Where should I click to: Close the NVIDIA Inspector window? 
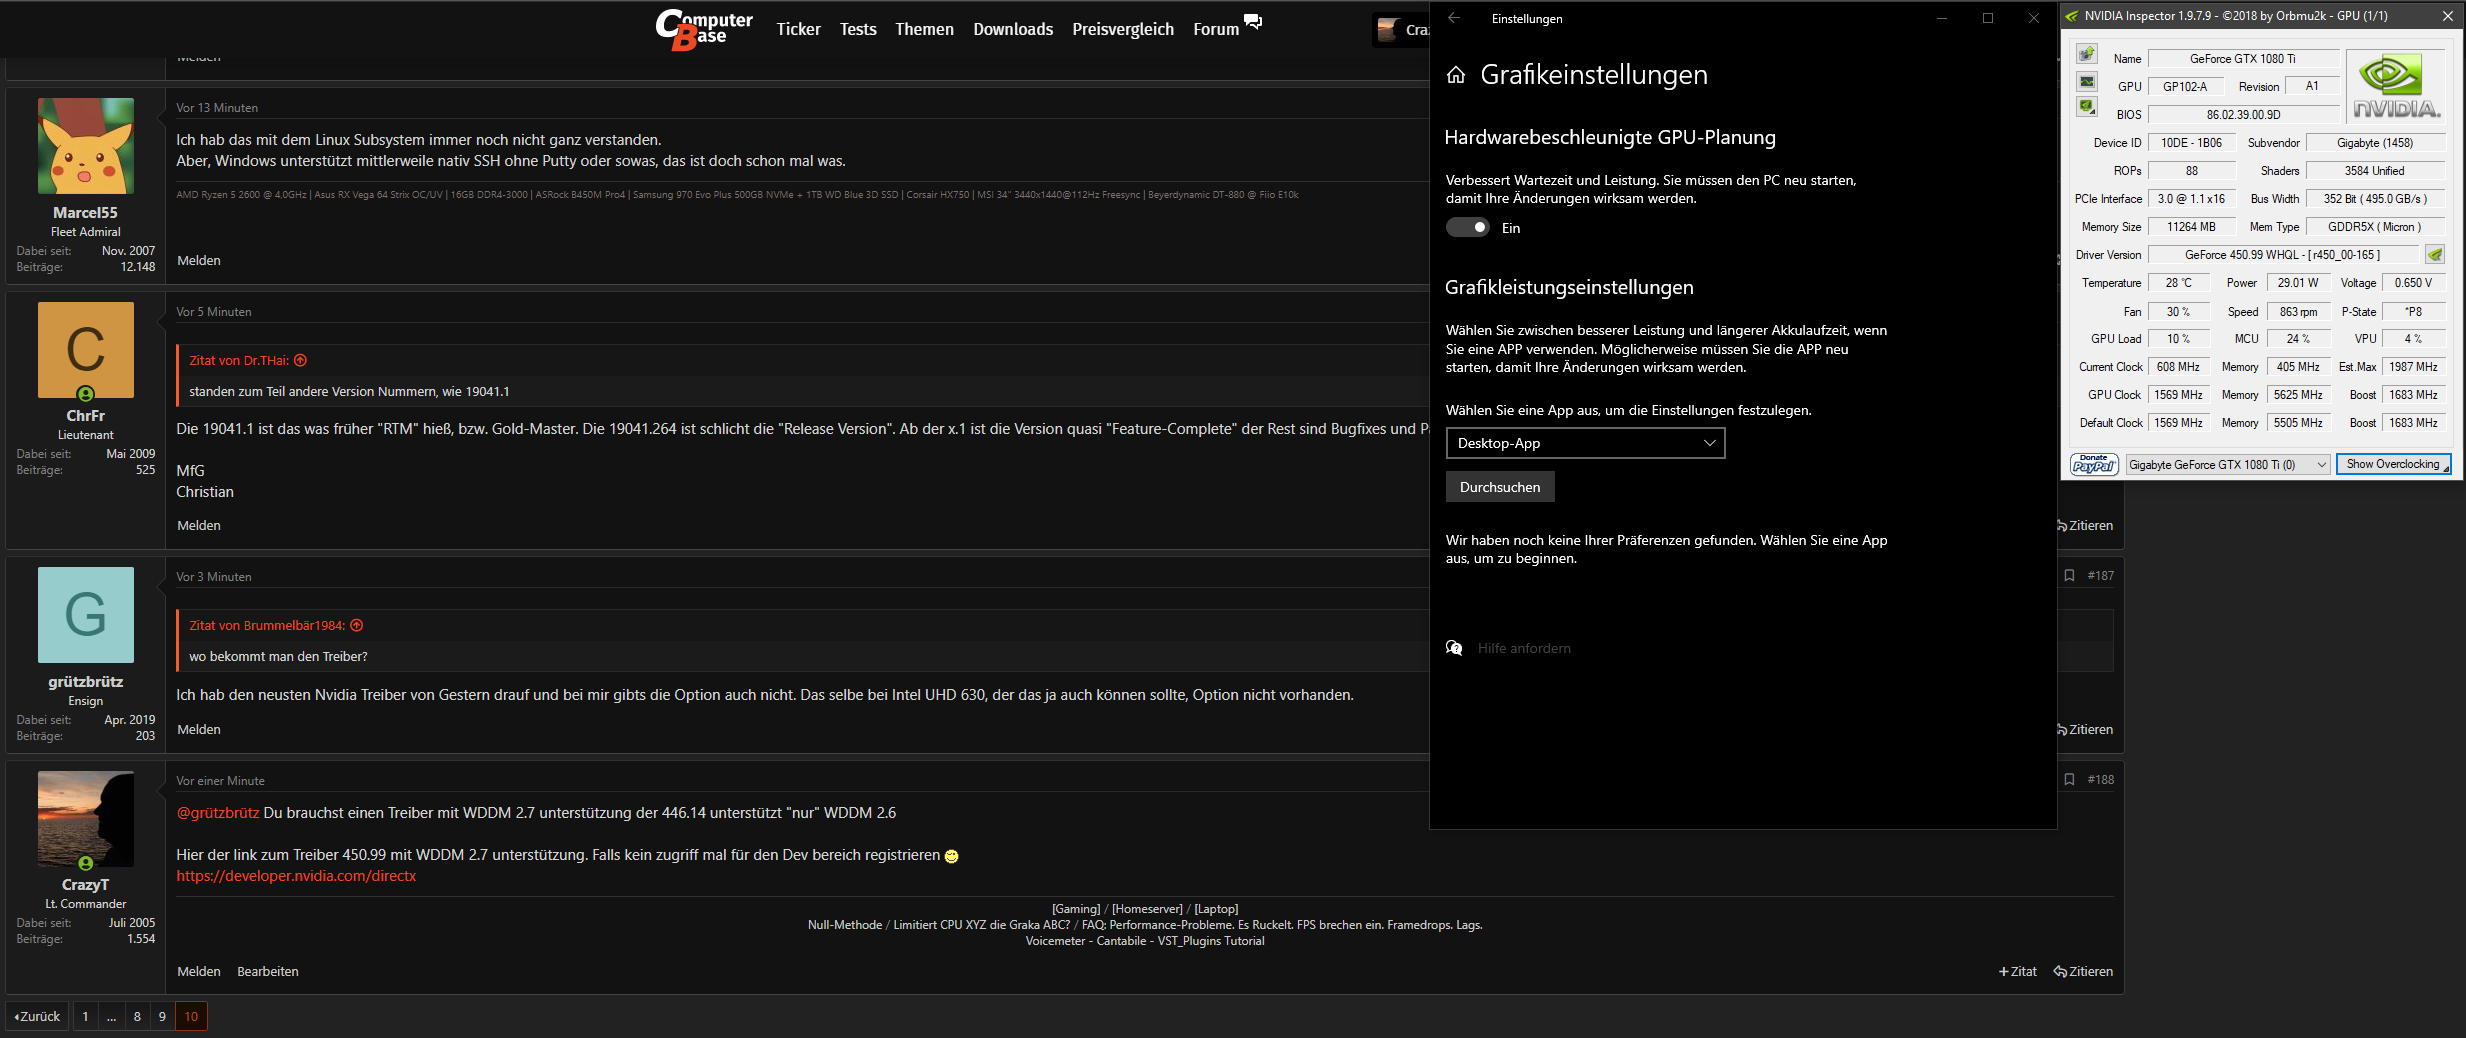tap(2447, 15)
